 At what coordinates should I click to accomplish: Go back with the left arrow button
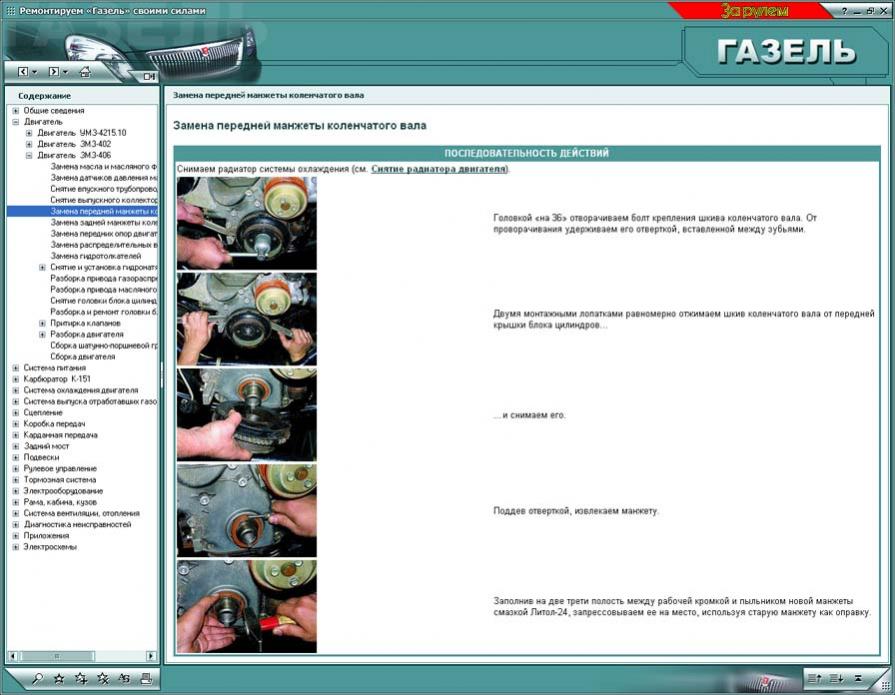tap(23, 71)
